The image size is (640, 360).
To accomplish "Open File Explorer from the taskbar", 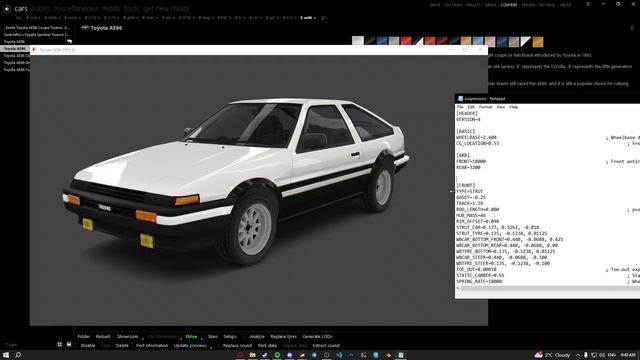I will [x=253, y=355].
